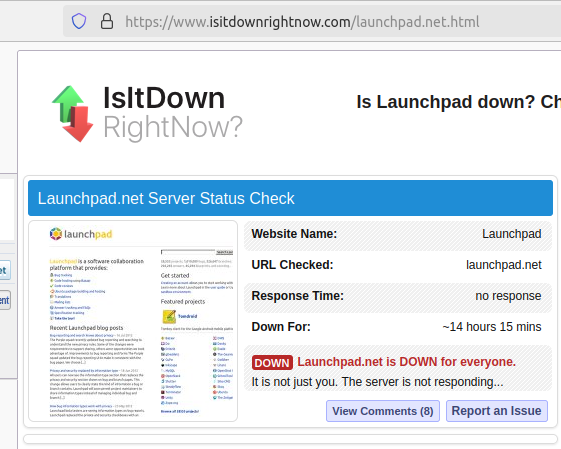Click the IsItDownRightNow arrows logo
Screen dimensions: 561x449
click(73, 113)
